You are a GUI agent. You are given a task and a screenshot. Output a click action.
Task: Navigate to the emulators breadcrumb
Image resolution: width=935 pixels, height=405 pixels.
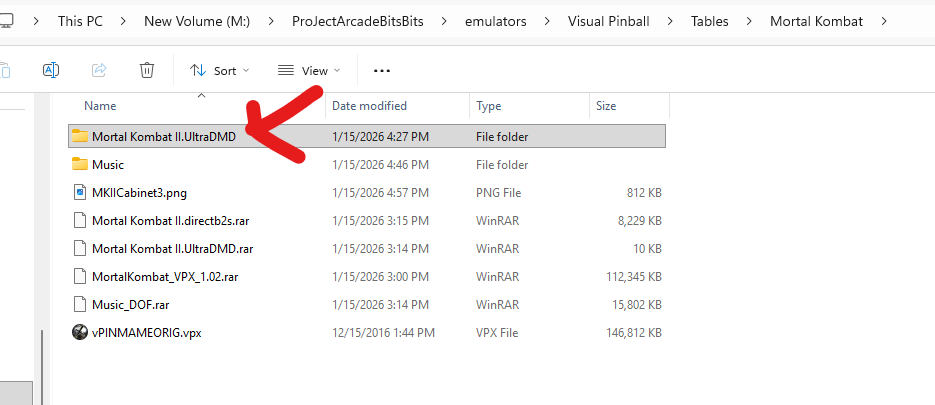496,21
